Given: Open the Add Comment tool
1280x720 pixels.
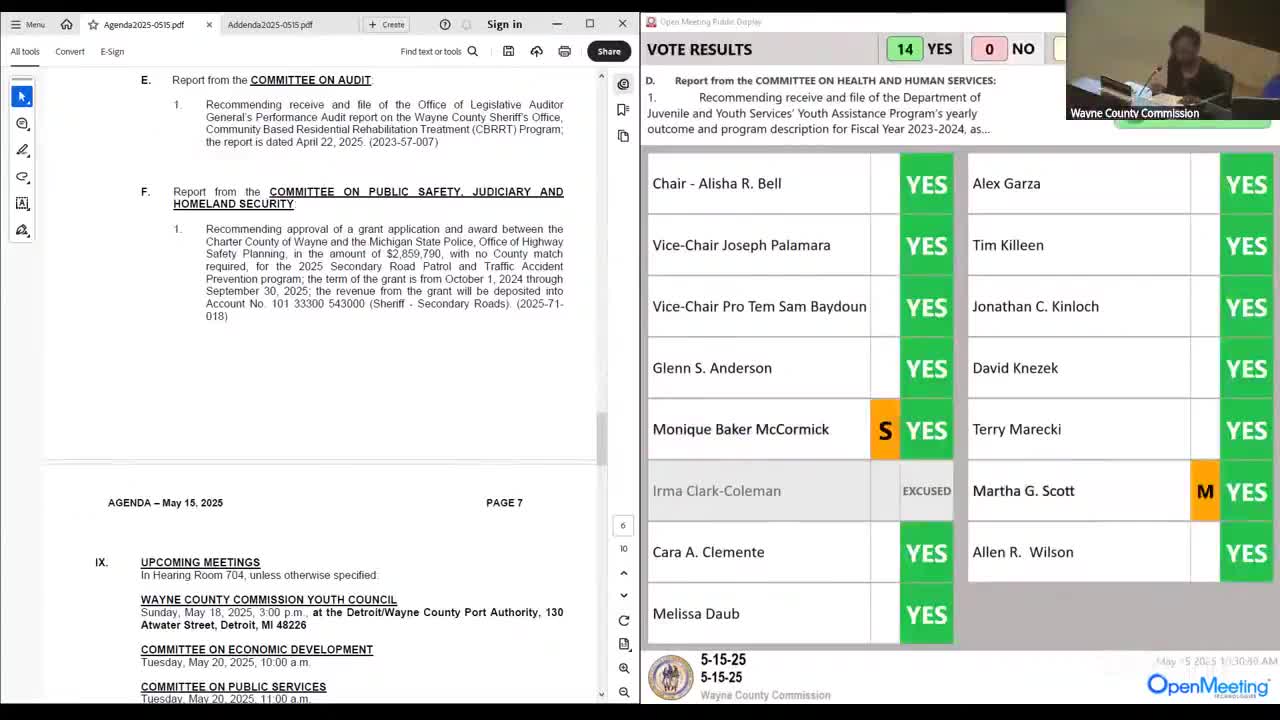Looking at the screenshot, I should 21,123.
